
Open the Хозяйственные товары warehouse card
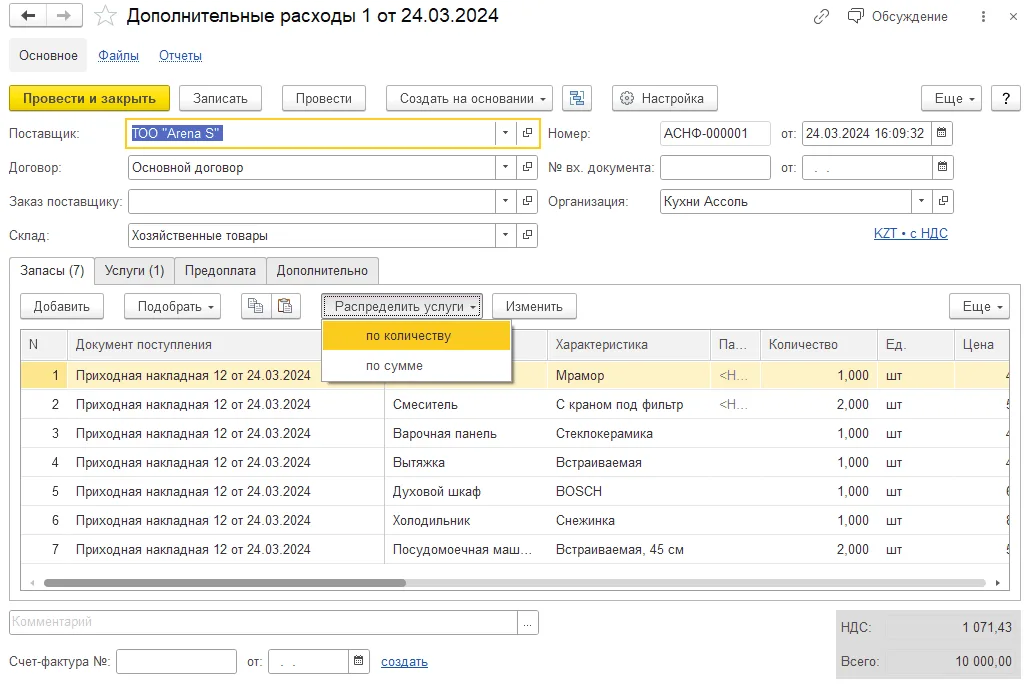pos(527,235)
